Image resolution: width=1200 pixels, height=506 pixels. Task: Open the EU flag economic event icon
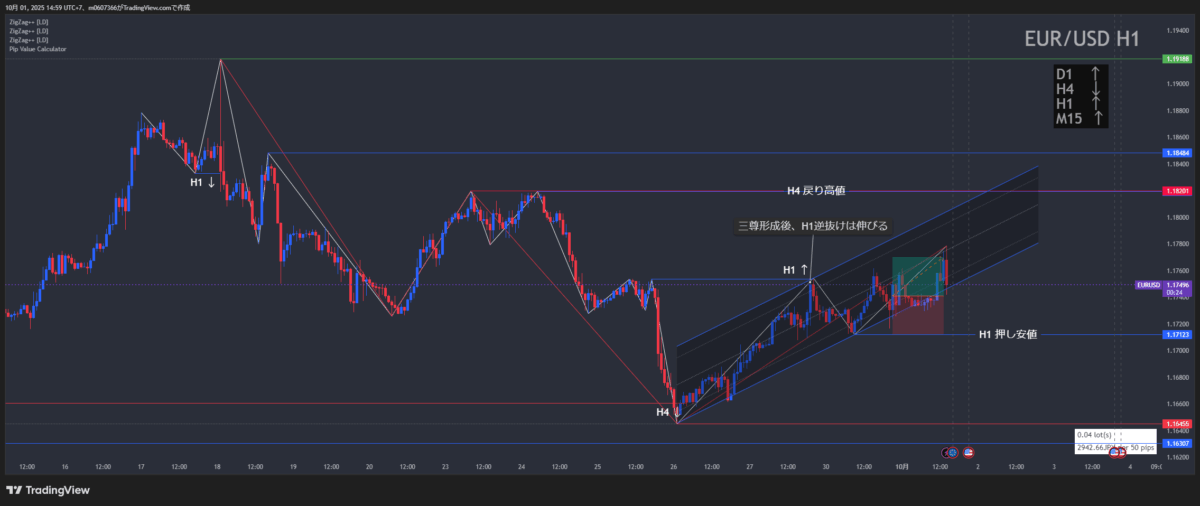pos(952,452)
